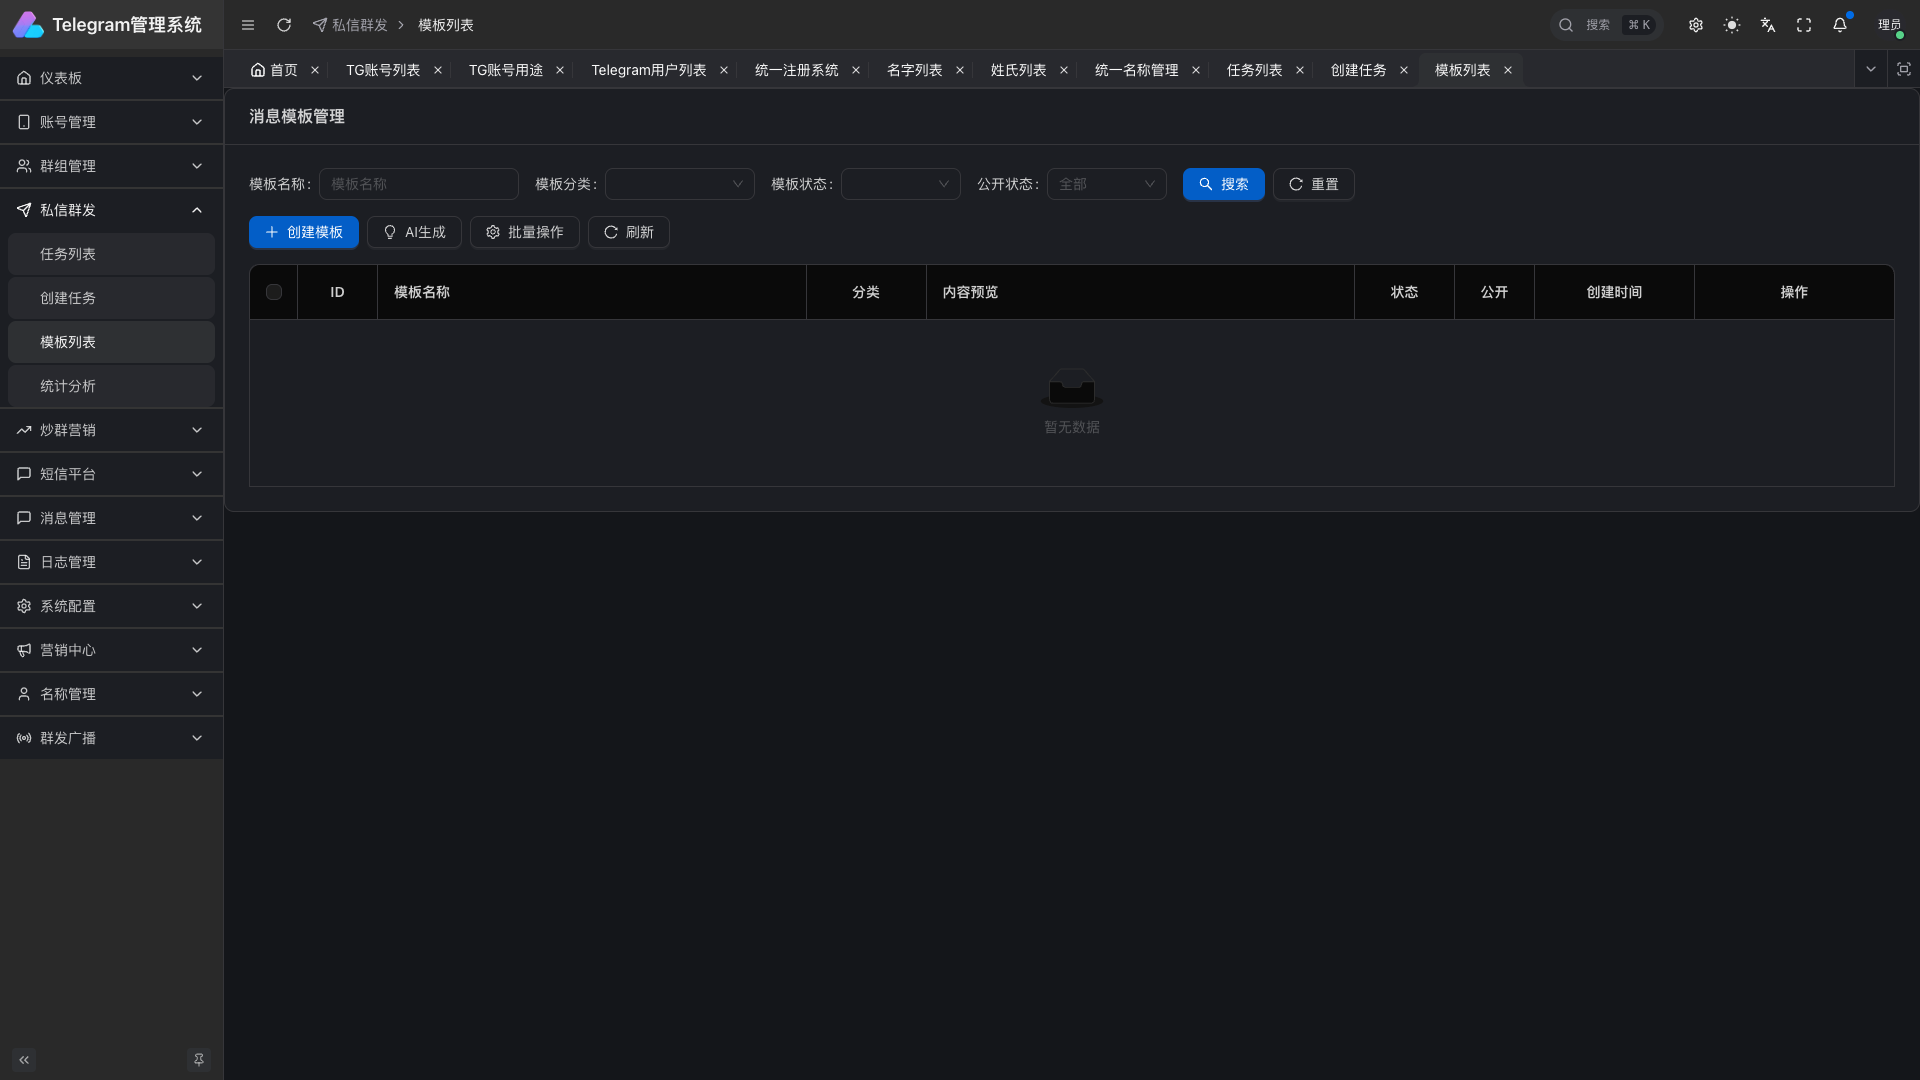Switch to the TG账号列表 tab

(383, 70)
